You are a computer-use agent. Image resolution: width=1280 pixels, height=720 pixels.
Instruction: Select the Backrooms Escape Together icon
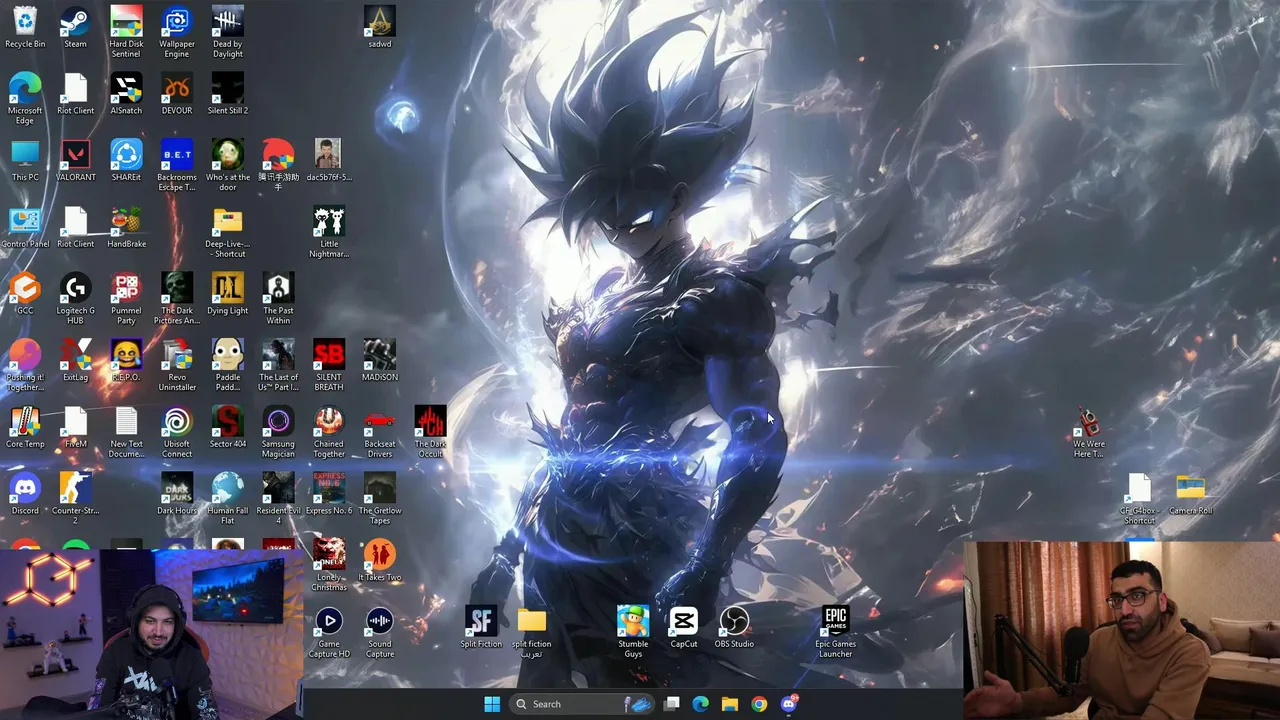[177, 166]
